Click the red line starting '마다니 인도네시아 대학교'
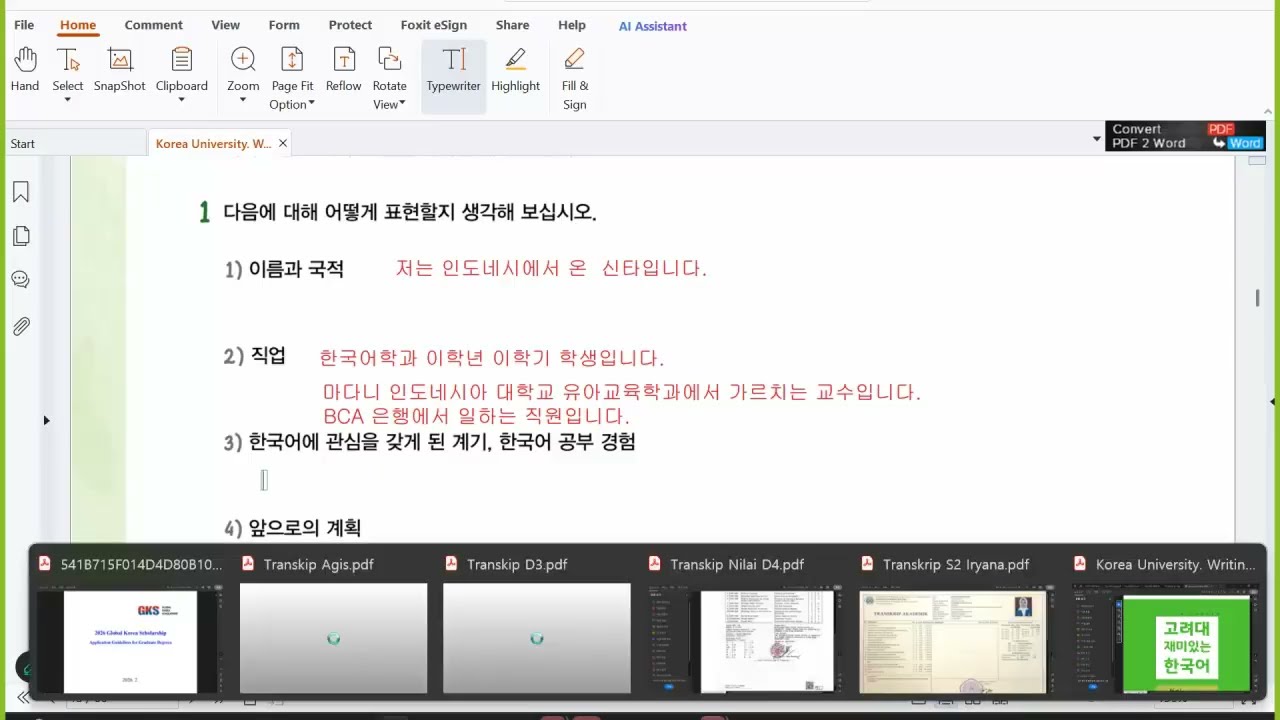This screenshot has height=720, width=1280. click(621, 392)
